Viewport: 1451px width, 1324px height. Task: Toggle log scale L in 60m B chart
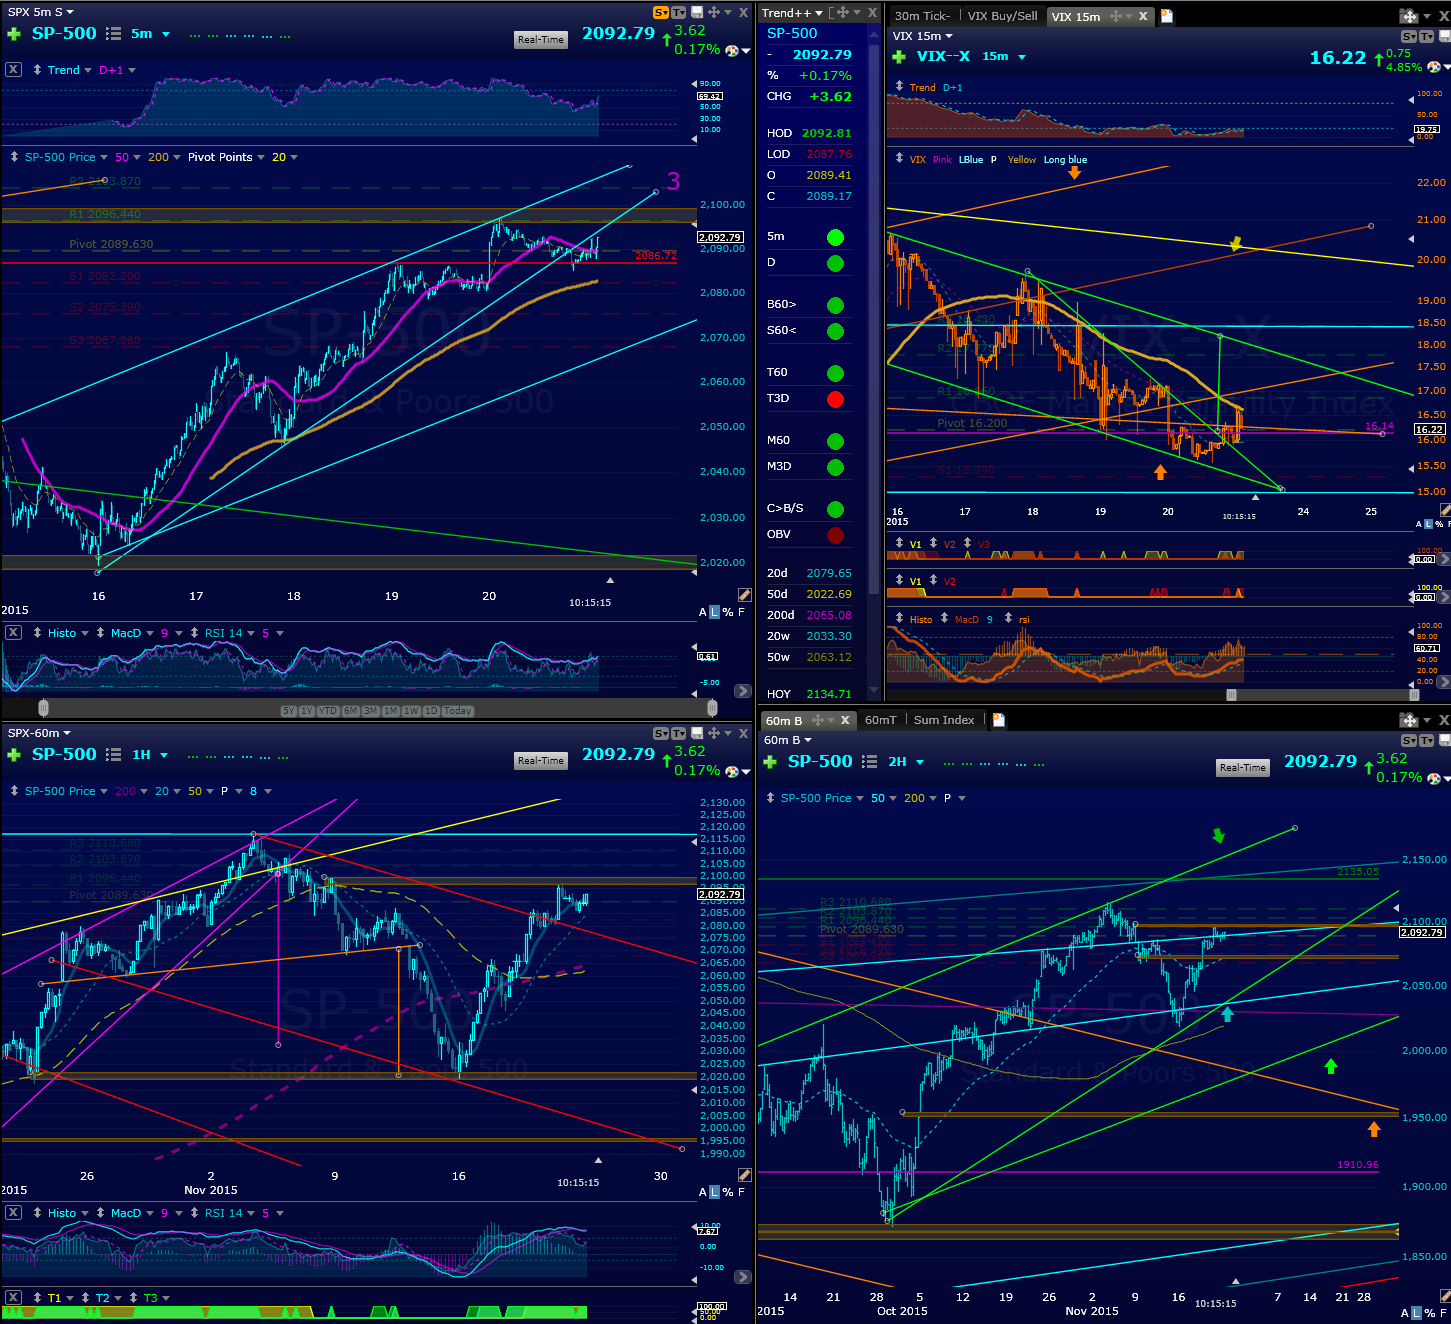coord(1416,1313)
